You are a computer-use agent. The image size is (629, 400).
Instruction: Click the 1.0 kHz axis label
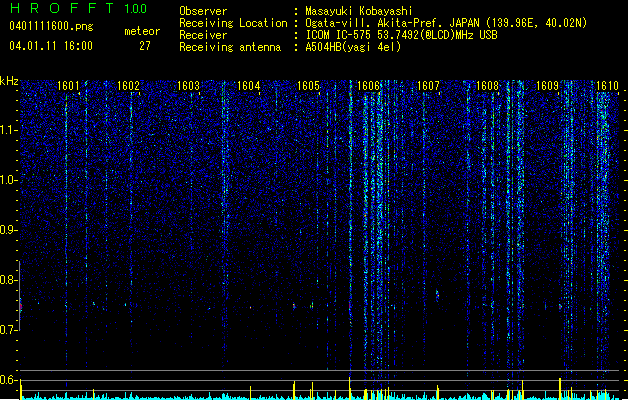pos(8,180)
